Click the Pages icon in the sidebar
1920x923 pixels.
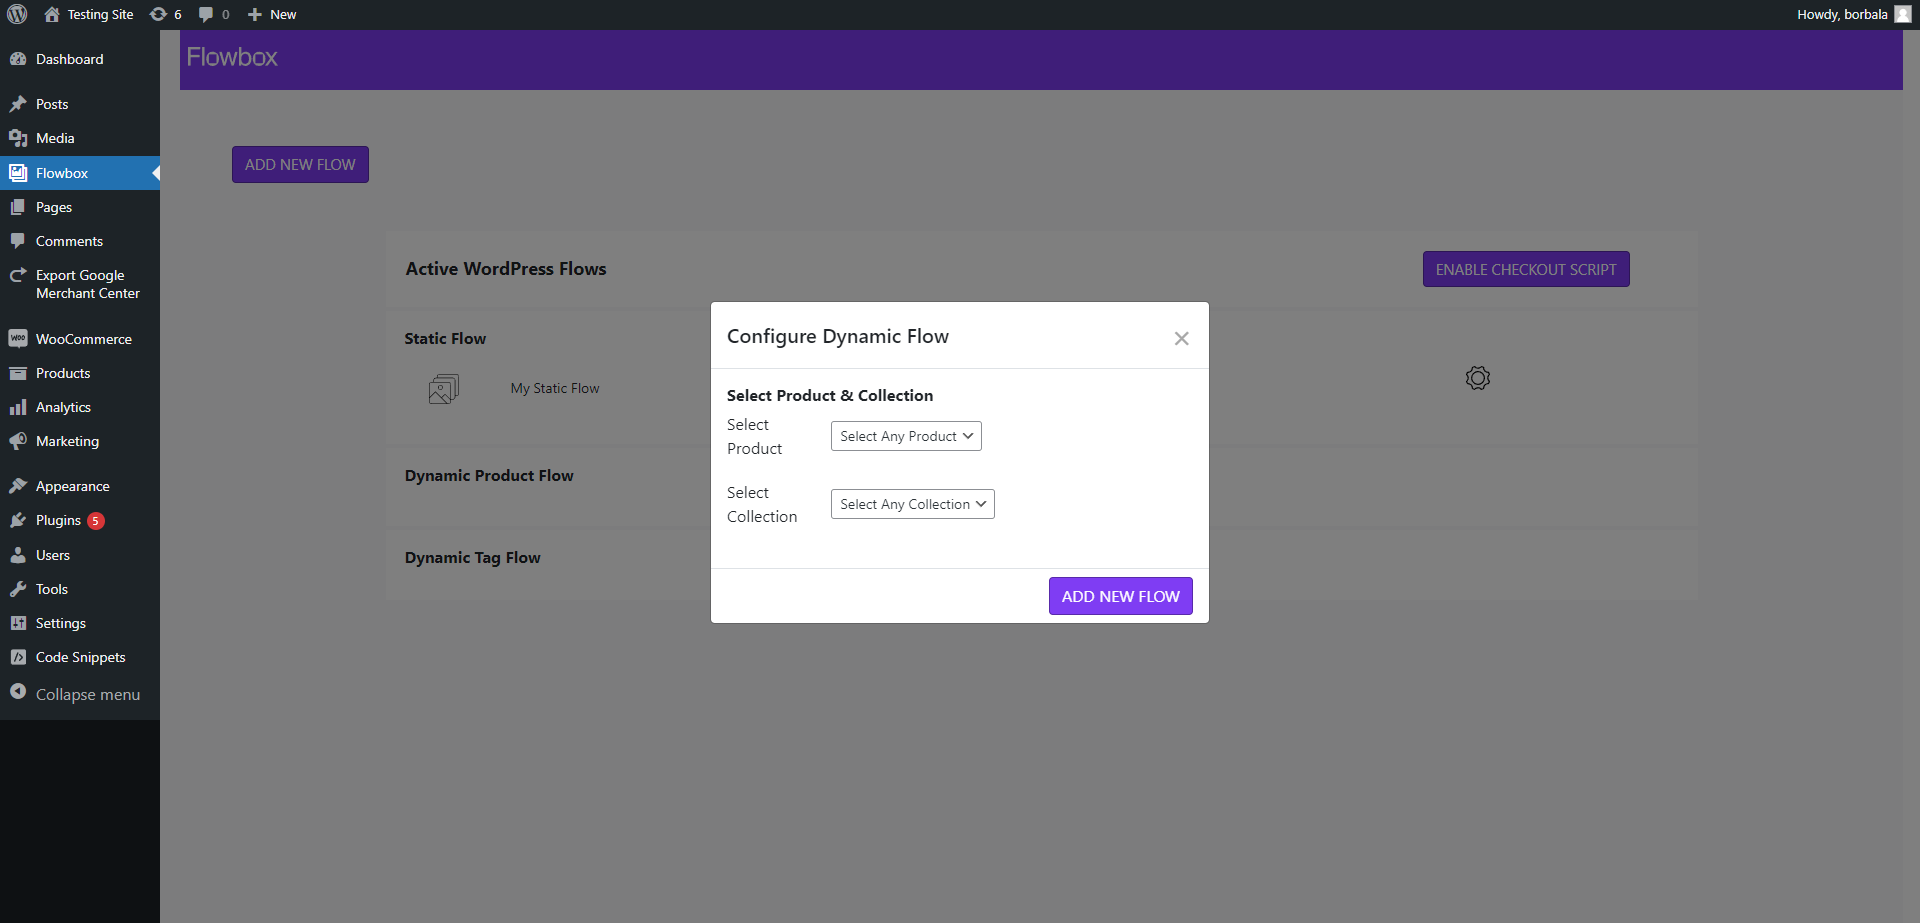pos(18,207)
